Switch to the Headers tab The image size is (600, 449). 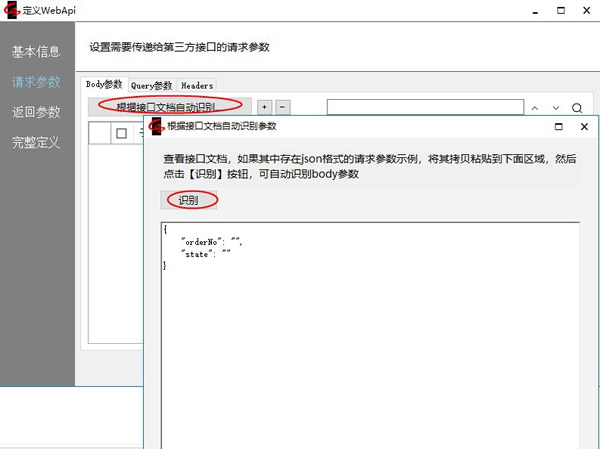coord(196,86)
